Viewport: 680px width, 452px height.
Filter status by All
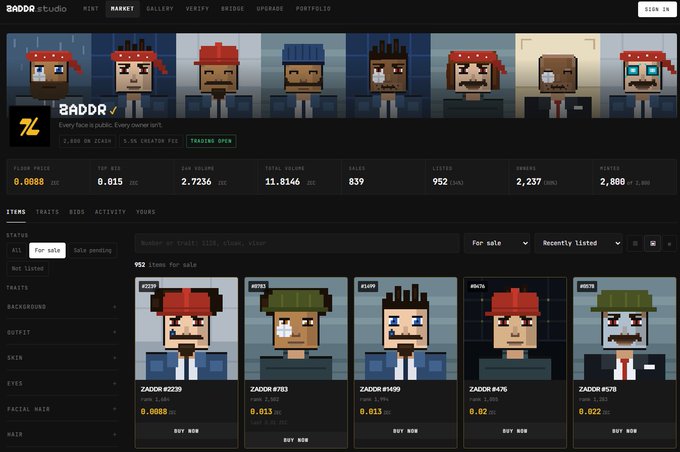(16, 250)
